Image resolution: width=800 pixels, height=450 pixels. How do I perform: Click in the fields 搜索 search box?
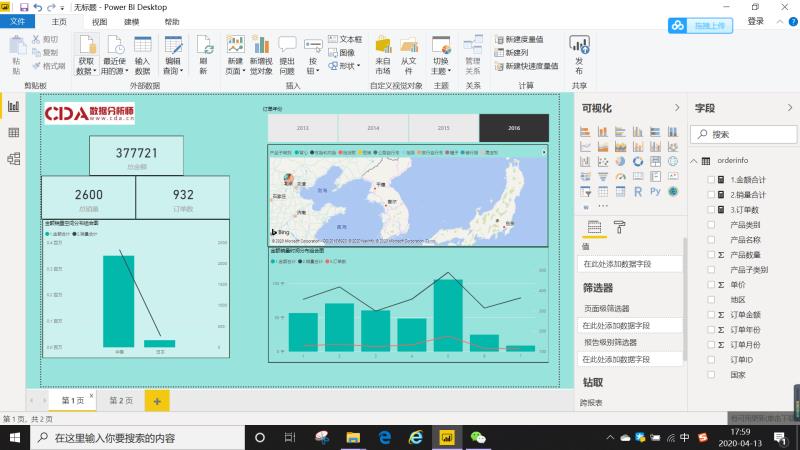[x=743, y=134]
